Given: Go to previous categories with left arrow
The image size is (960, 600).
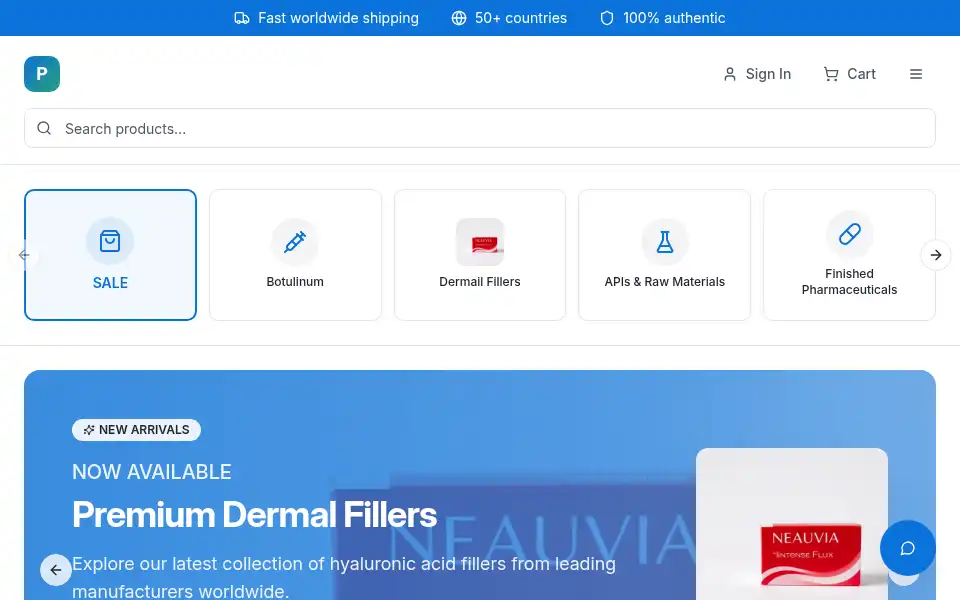Looking at the screenshot, I should click(x=24, y=255).
